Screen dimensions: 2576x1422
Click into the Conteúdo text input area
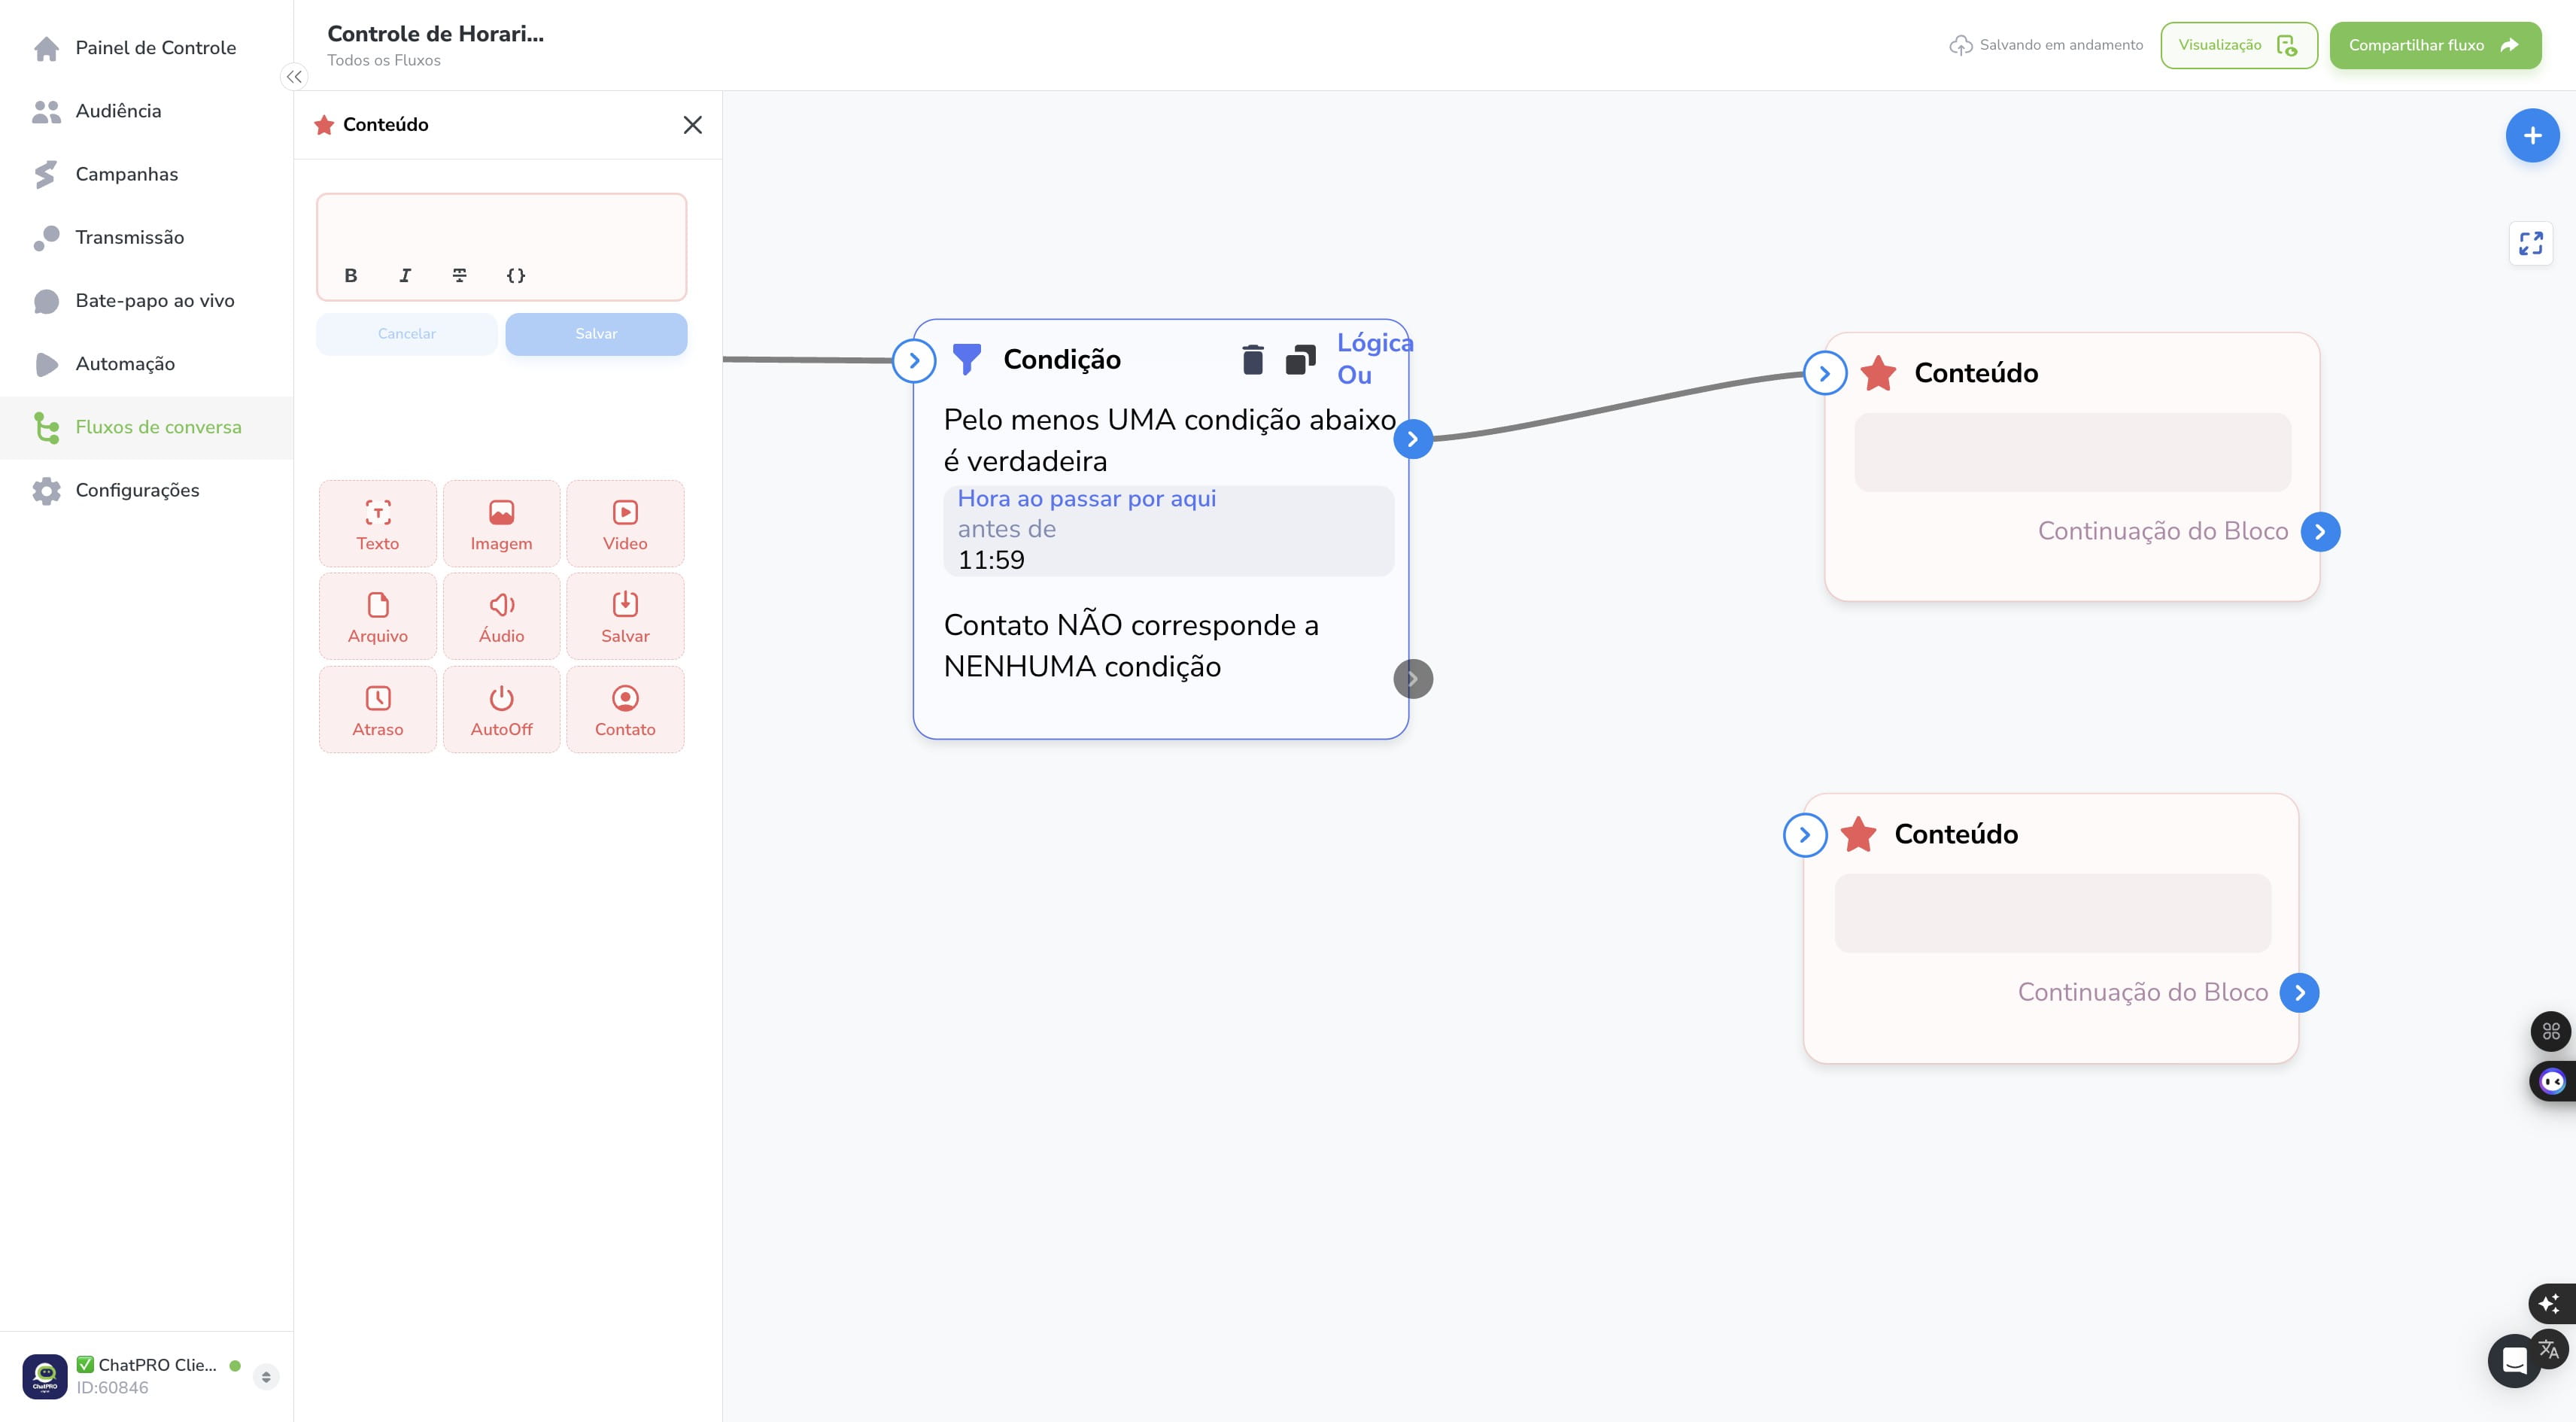501,226
